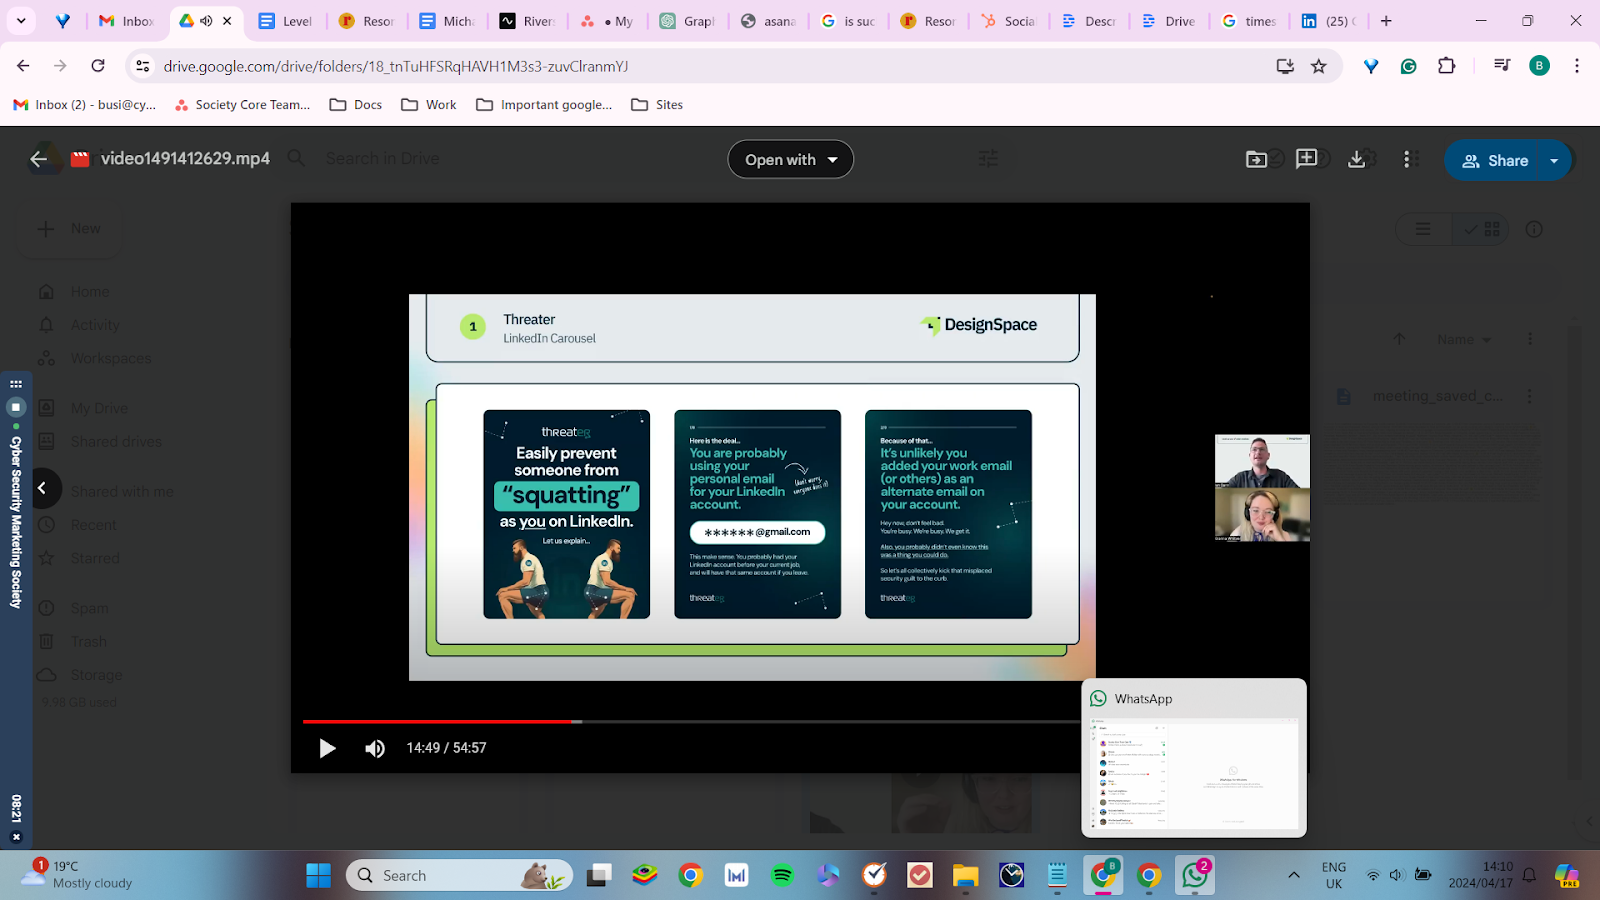Close the active Google Drive tab

(227, 21)
